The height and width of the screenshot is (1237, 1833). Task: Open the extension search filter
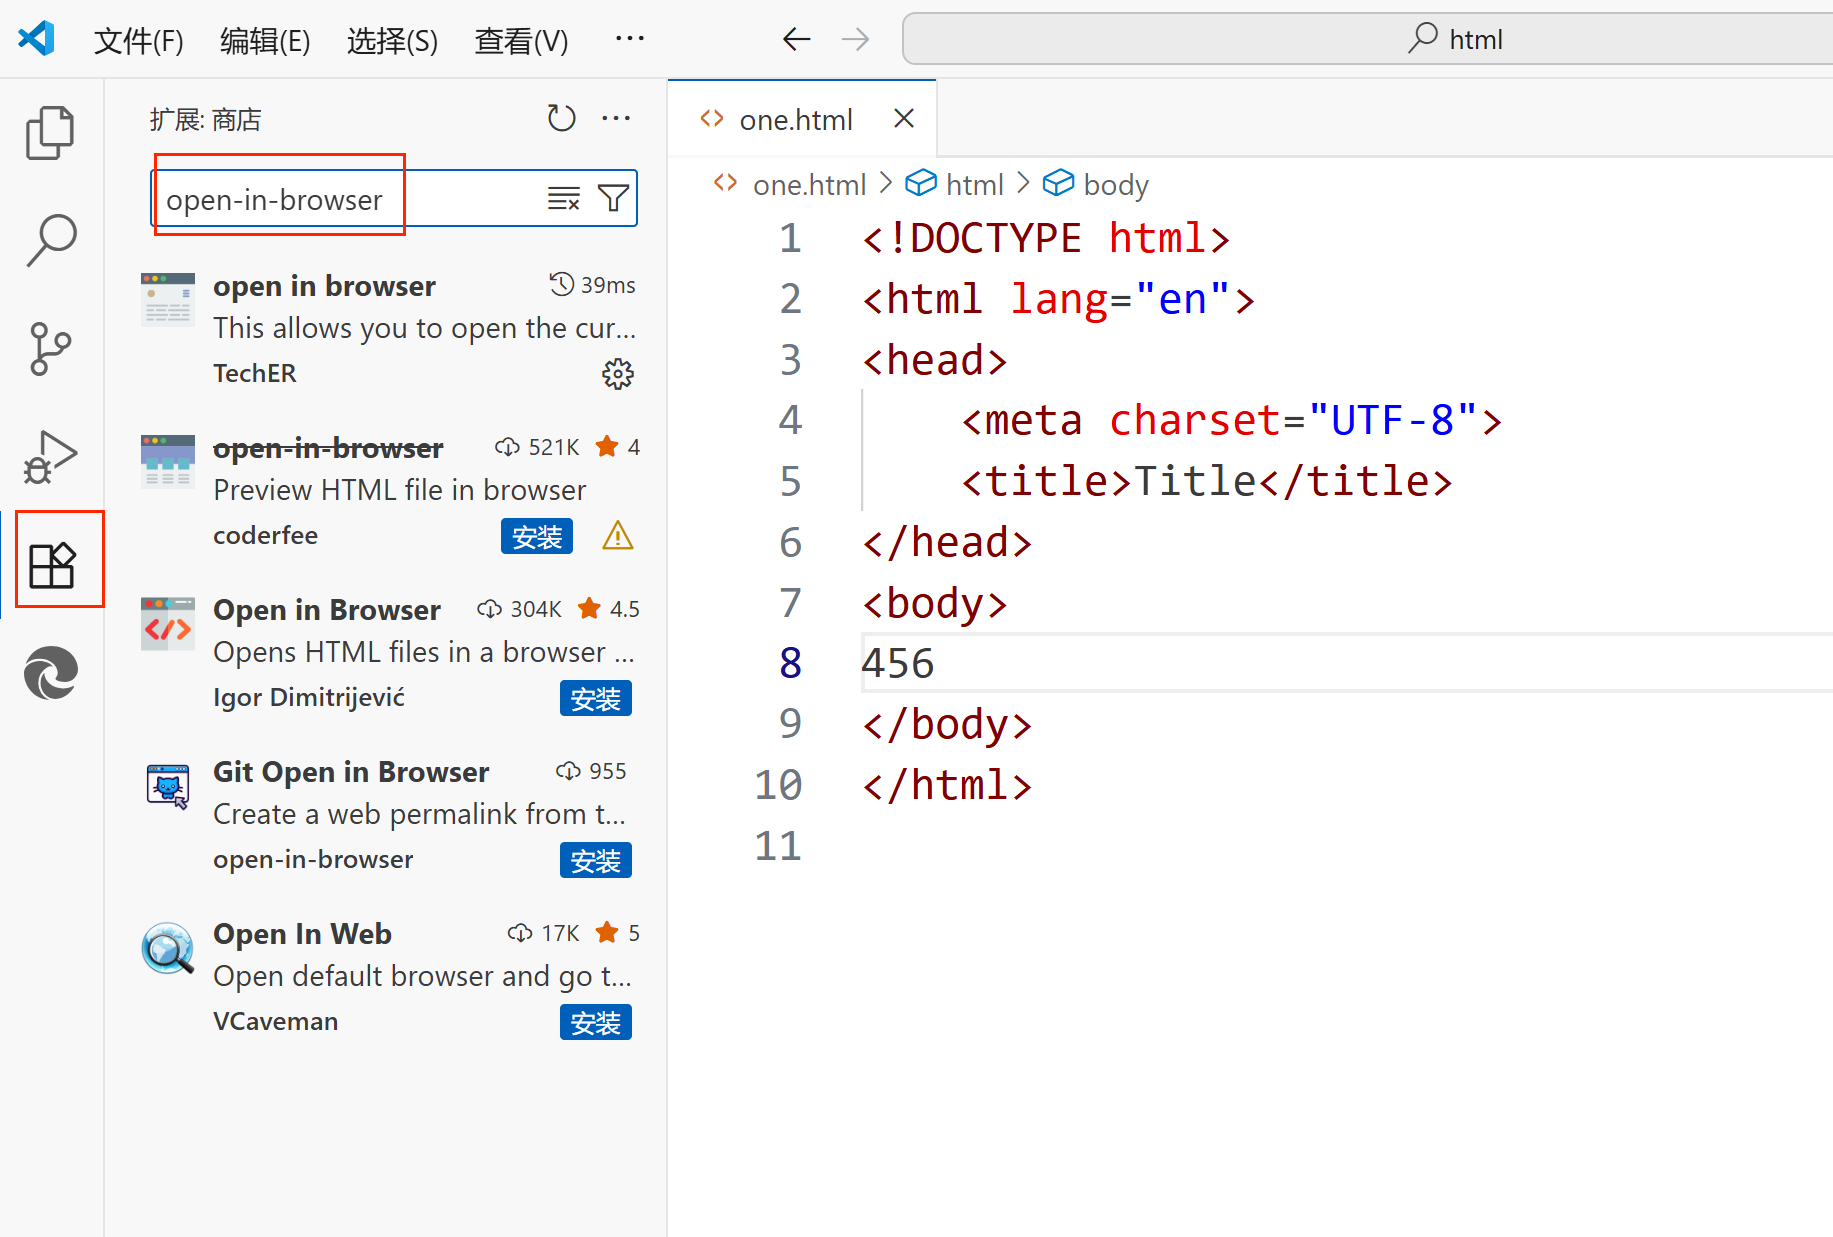[613, 198]
